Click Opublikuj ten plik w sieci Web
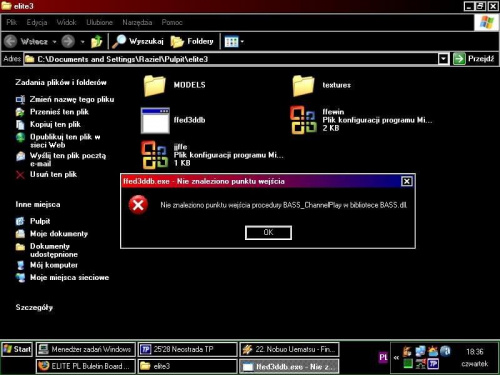 tap(65, 141)
